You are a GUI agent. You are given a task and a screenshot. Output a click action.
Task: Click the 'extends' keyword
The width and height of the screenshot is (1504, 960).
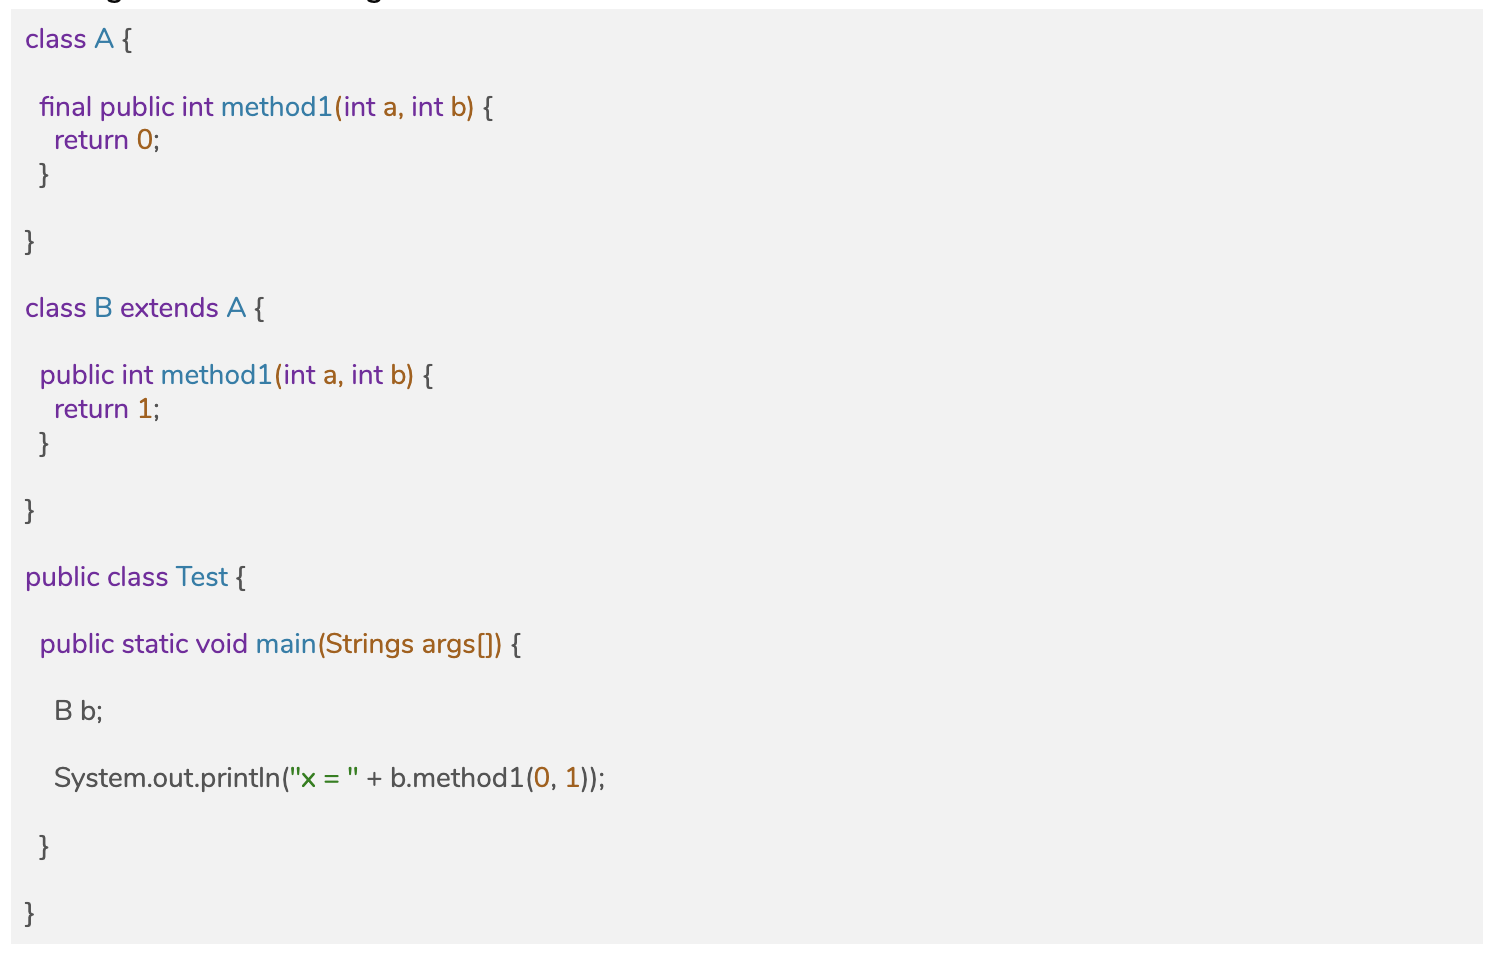pyautogui.click(x=169, y=308)
